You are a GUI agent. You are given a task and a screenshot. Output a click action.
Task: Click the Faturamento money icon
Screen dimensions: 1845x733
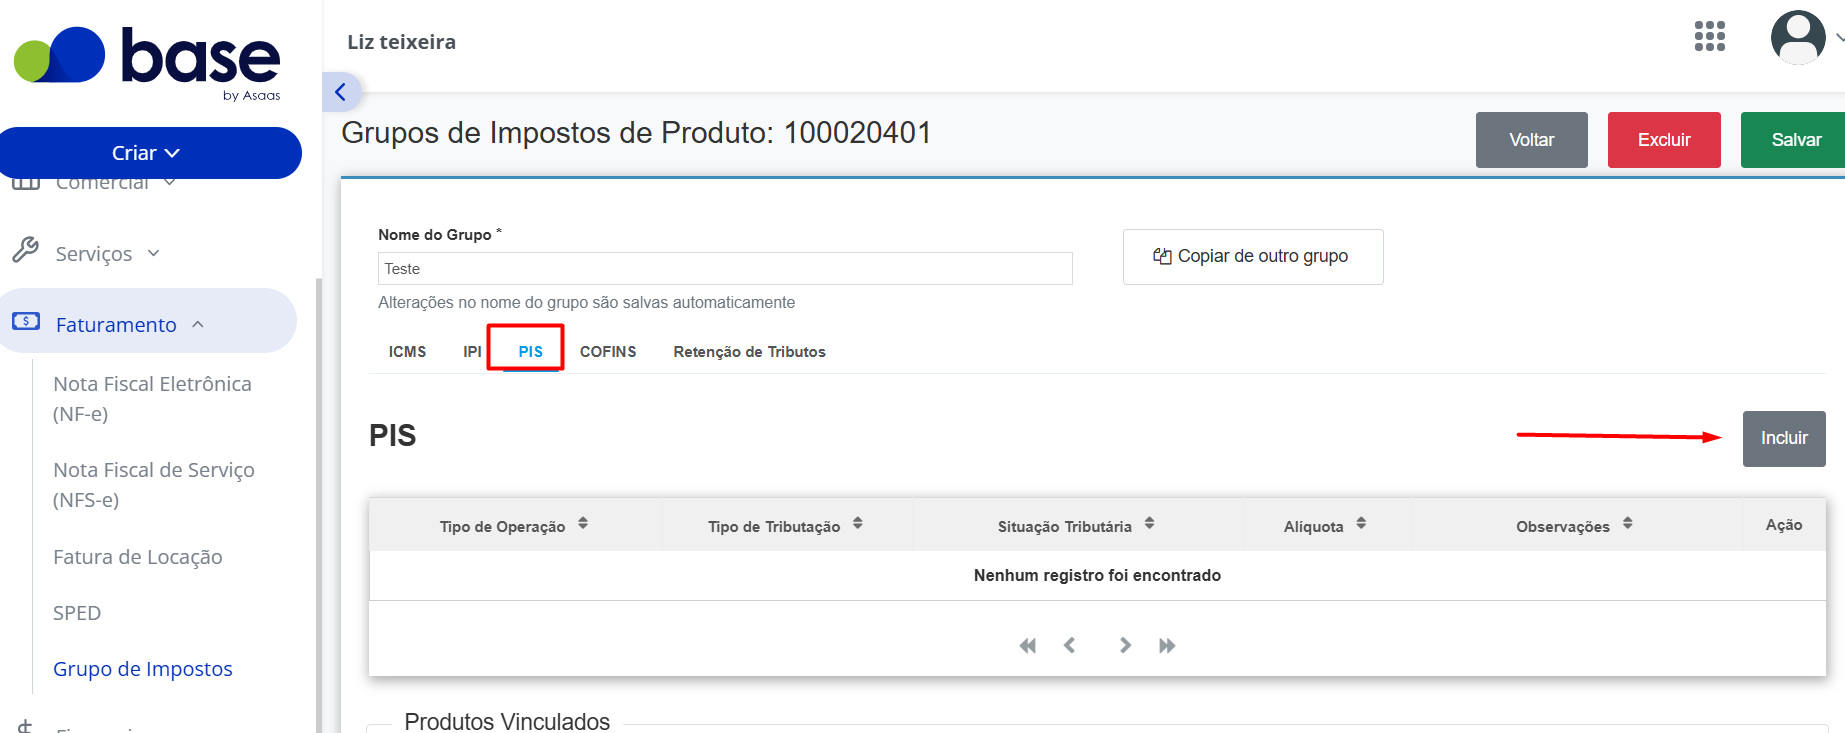pos(26,321)
